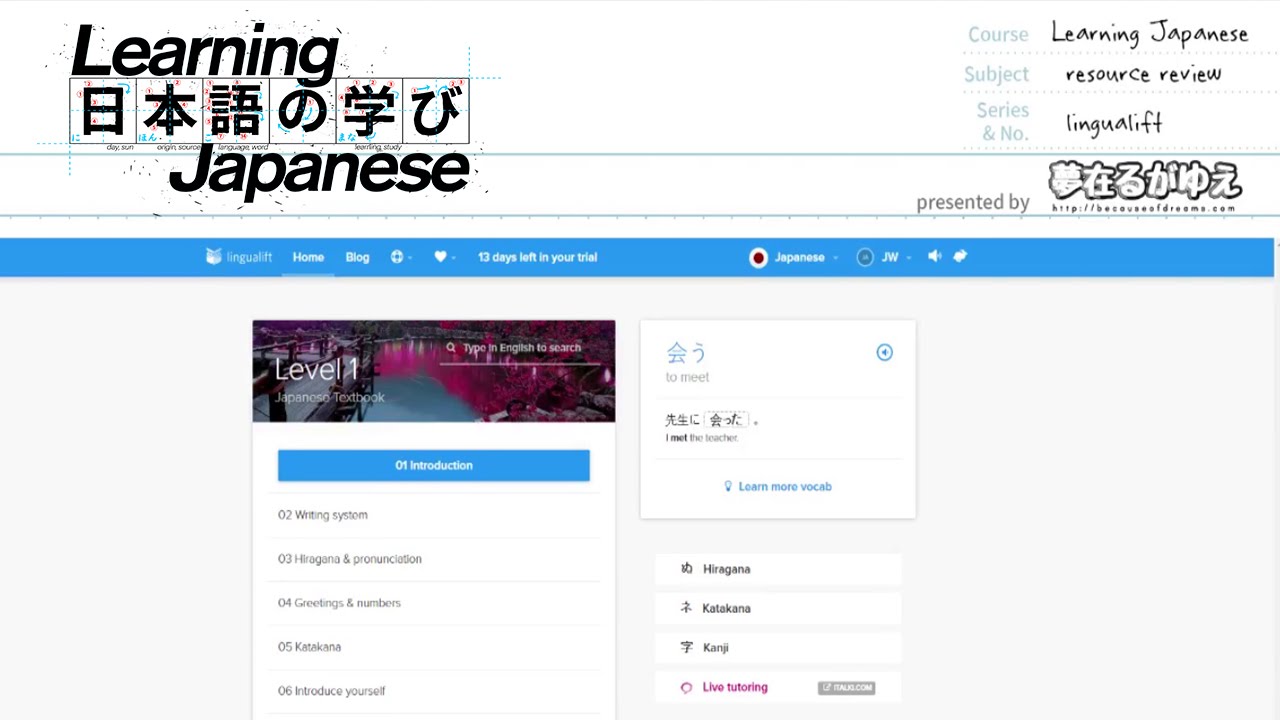The height and width of the screenshot is (720, 1280).
Task: Expand the globe icon dropdown
Action: (401, 257)
